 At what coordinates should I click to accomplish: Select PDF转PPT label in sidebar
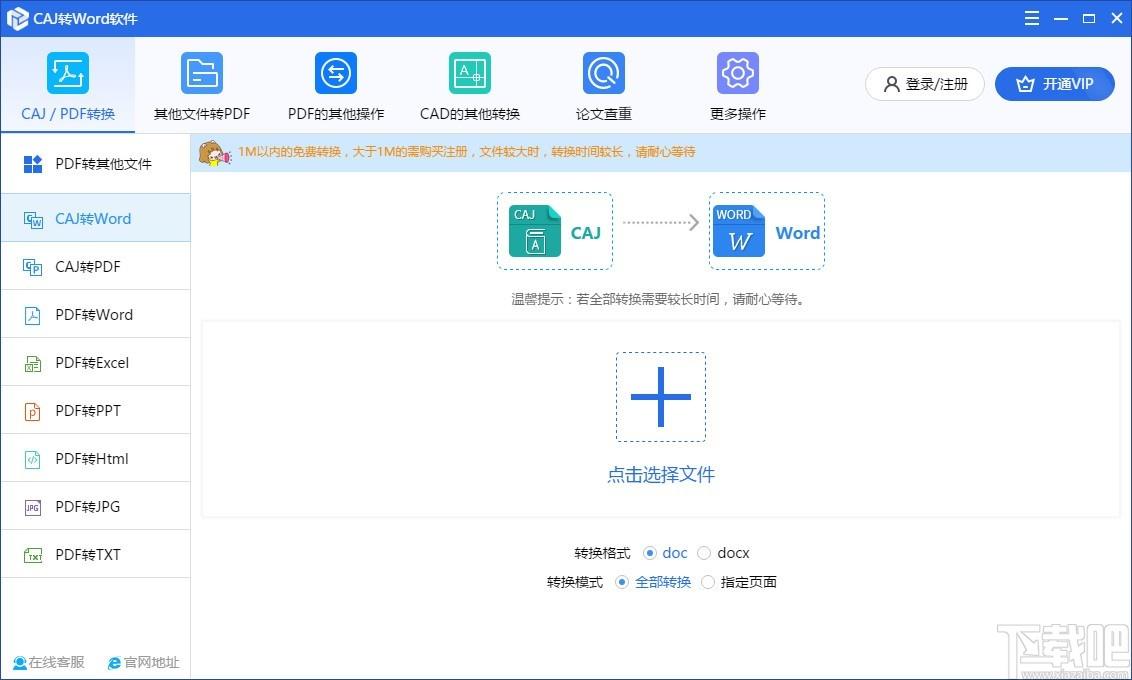pyautogui.click(x=88, y=411)
